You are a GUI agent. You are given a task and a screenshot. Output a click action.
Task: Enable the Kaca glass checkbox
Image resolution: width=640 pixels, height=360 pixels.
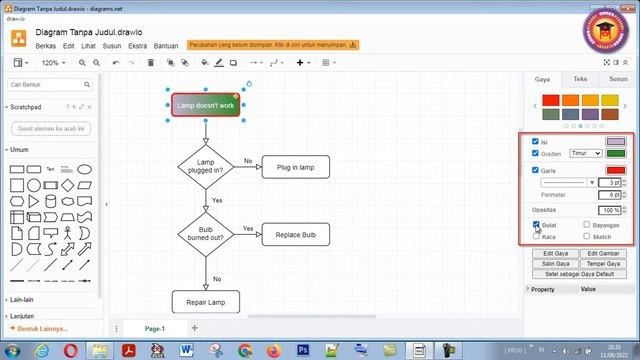(536, 236)
